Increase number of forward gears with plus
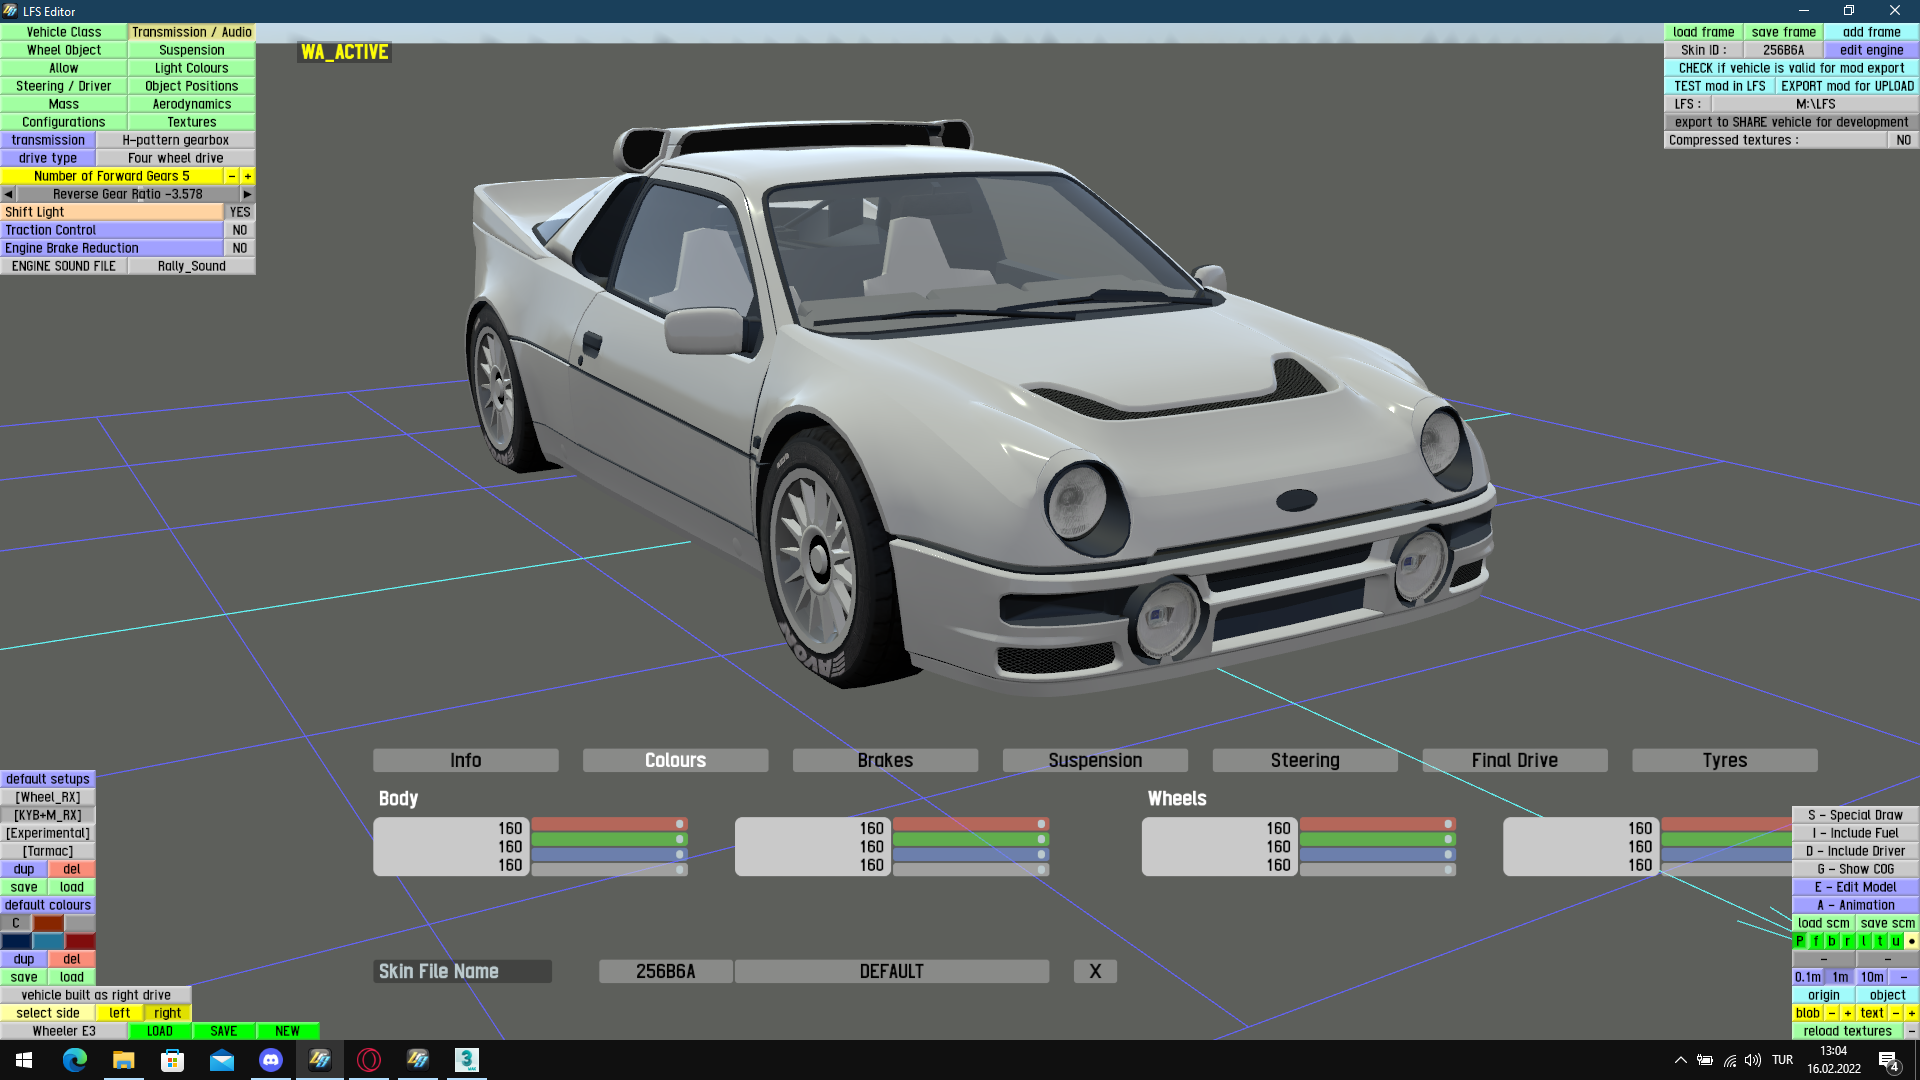Image resolution: width=1920 pixels, height=1080 pixels. pos(248,176)
